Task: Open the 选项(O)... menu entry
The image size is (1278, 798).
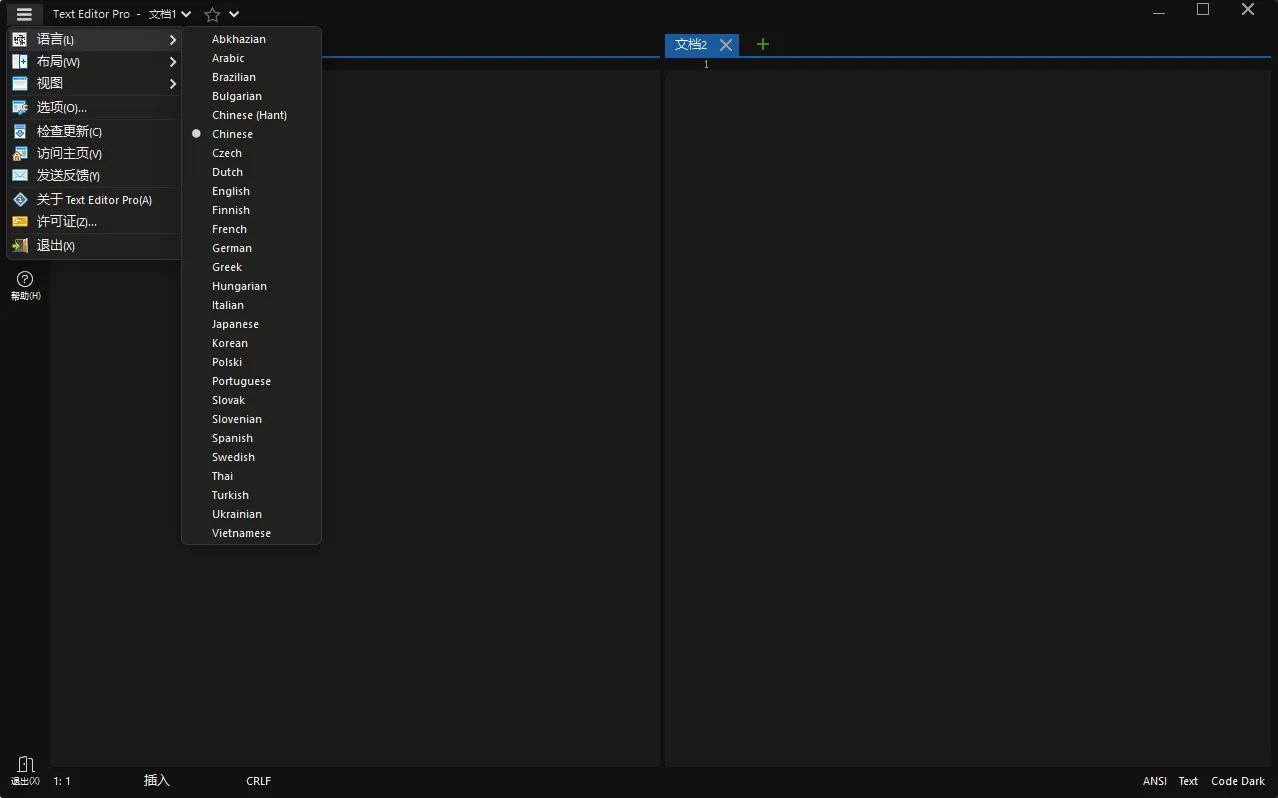Action: click(x=95, y=107)
